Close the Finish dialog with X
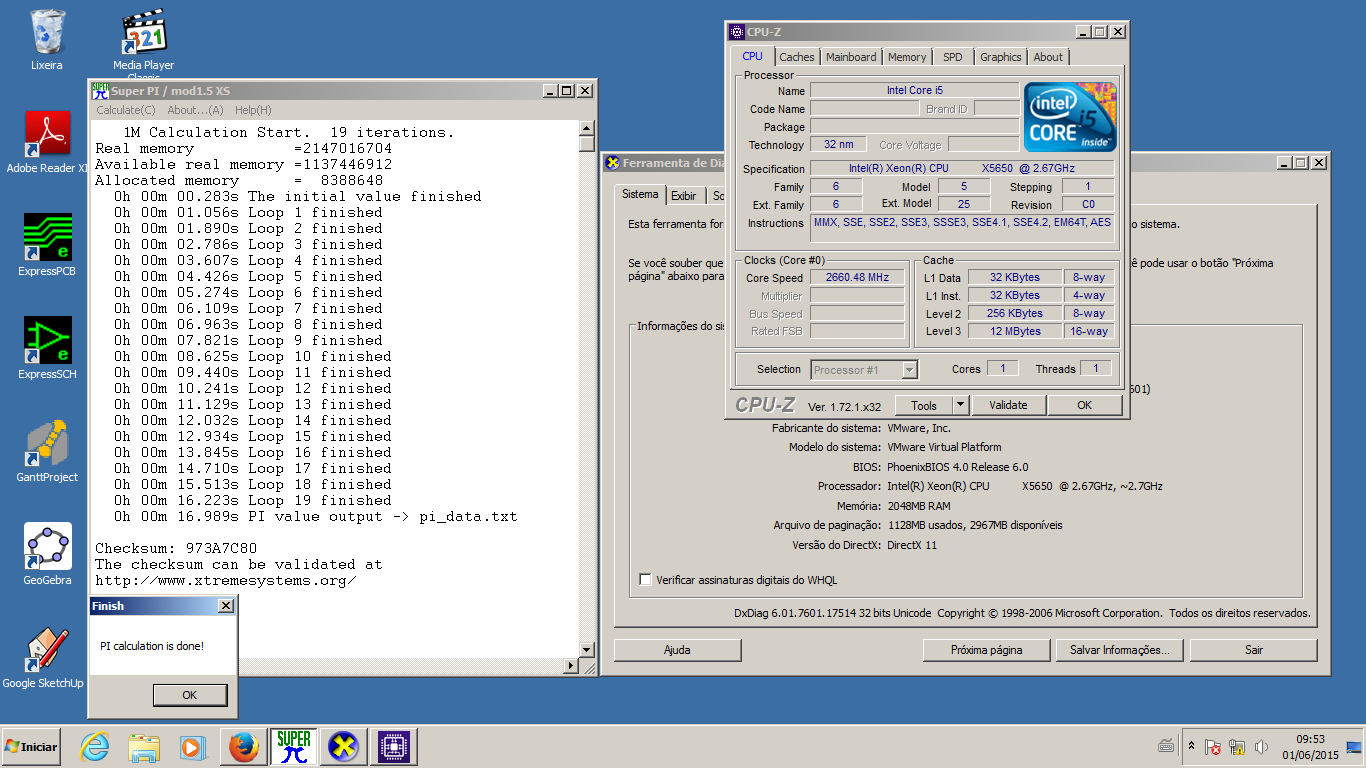The width and height of the screenshot is (1366, 768). 226,606
